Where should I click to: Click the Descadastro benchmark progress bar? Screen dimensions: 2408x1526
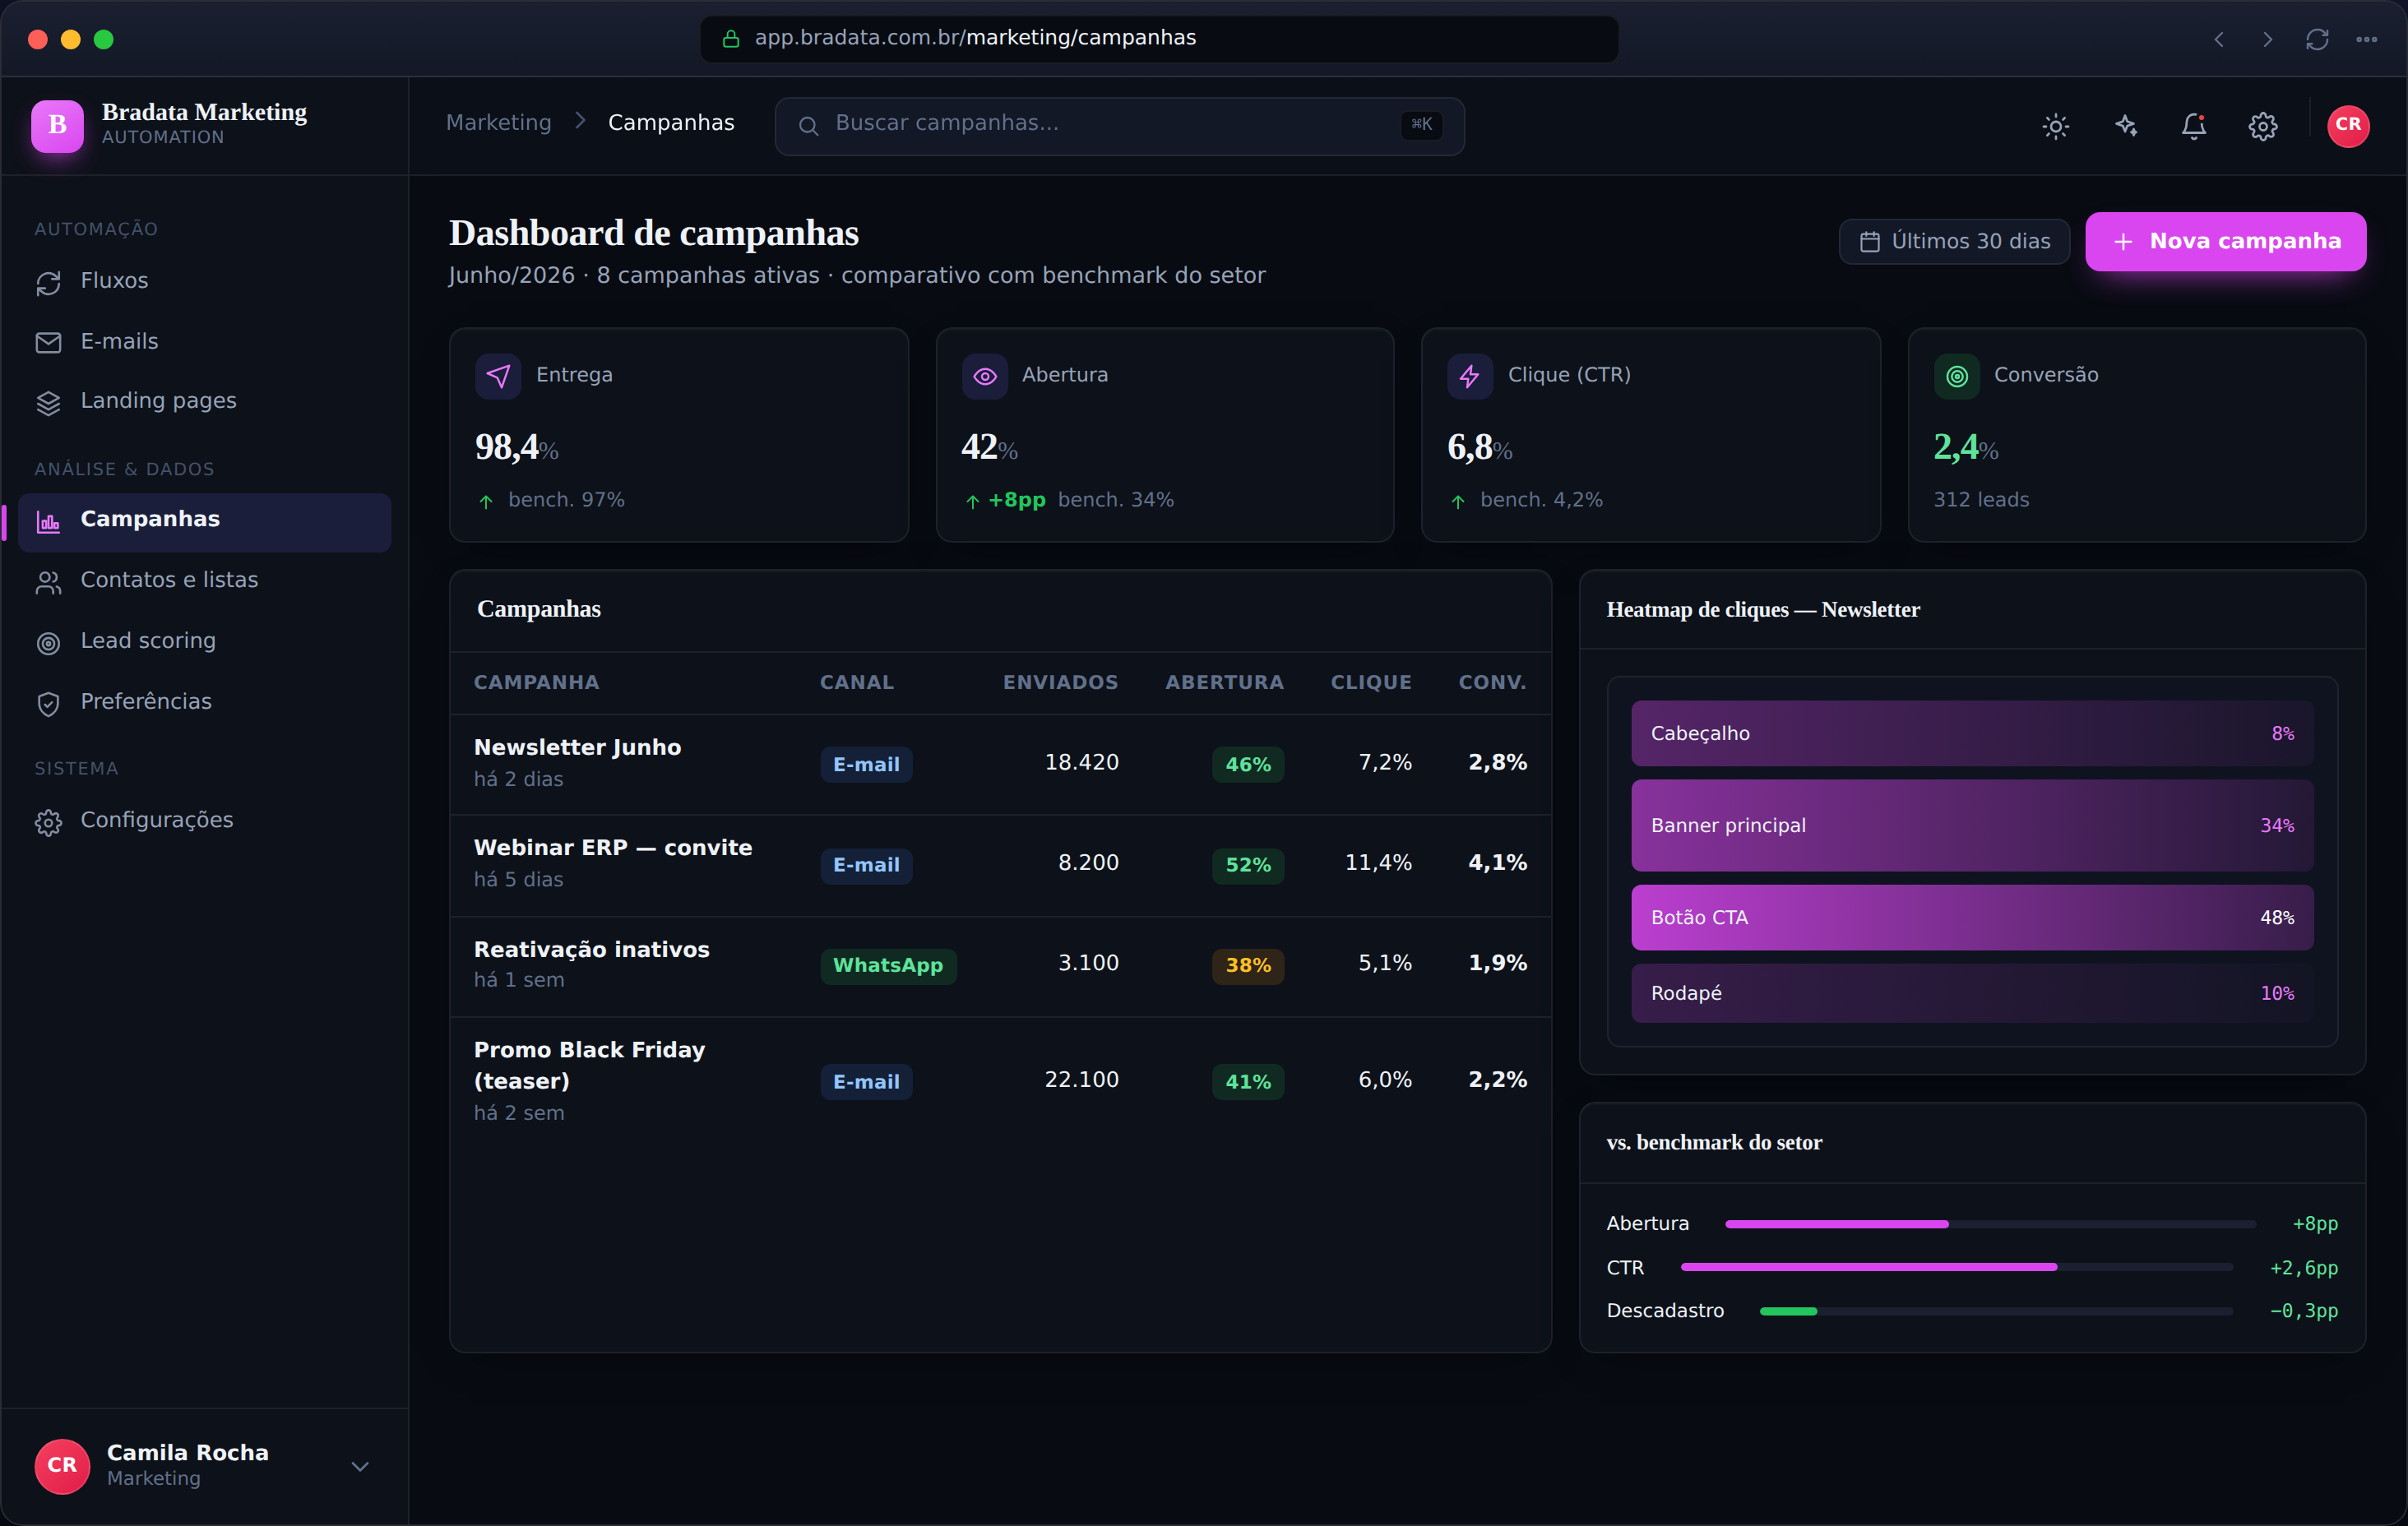click(x=1996, y=1311)
